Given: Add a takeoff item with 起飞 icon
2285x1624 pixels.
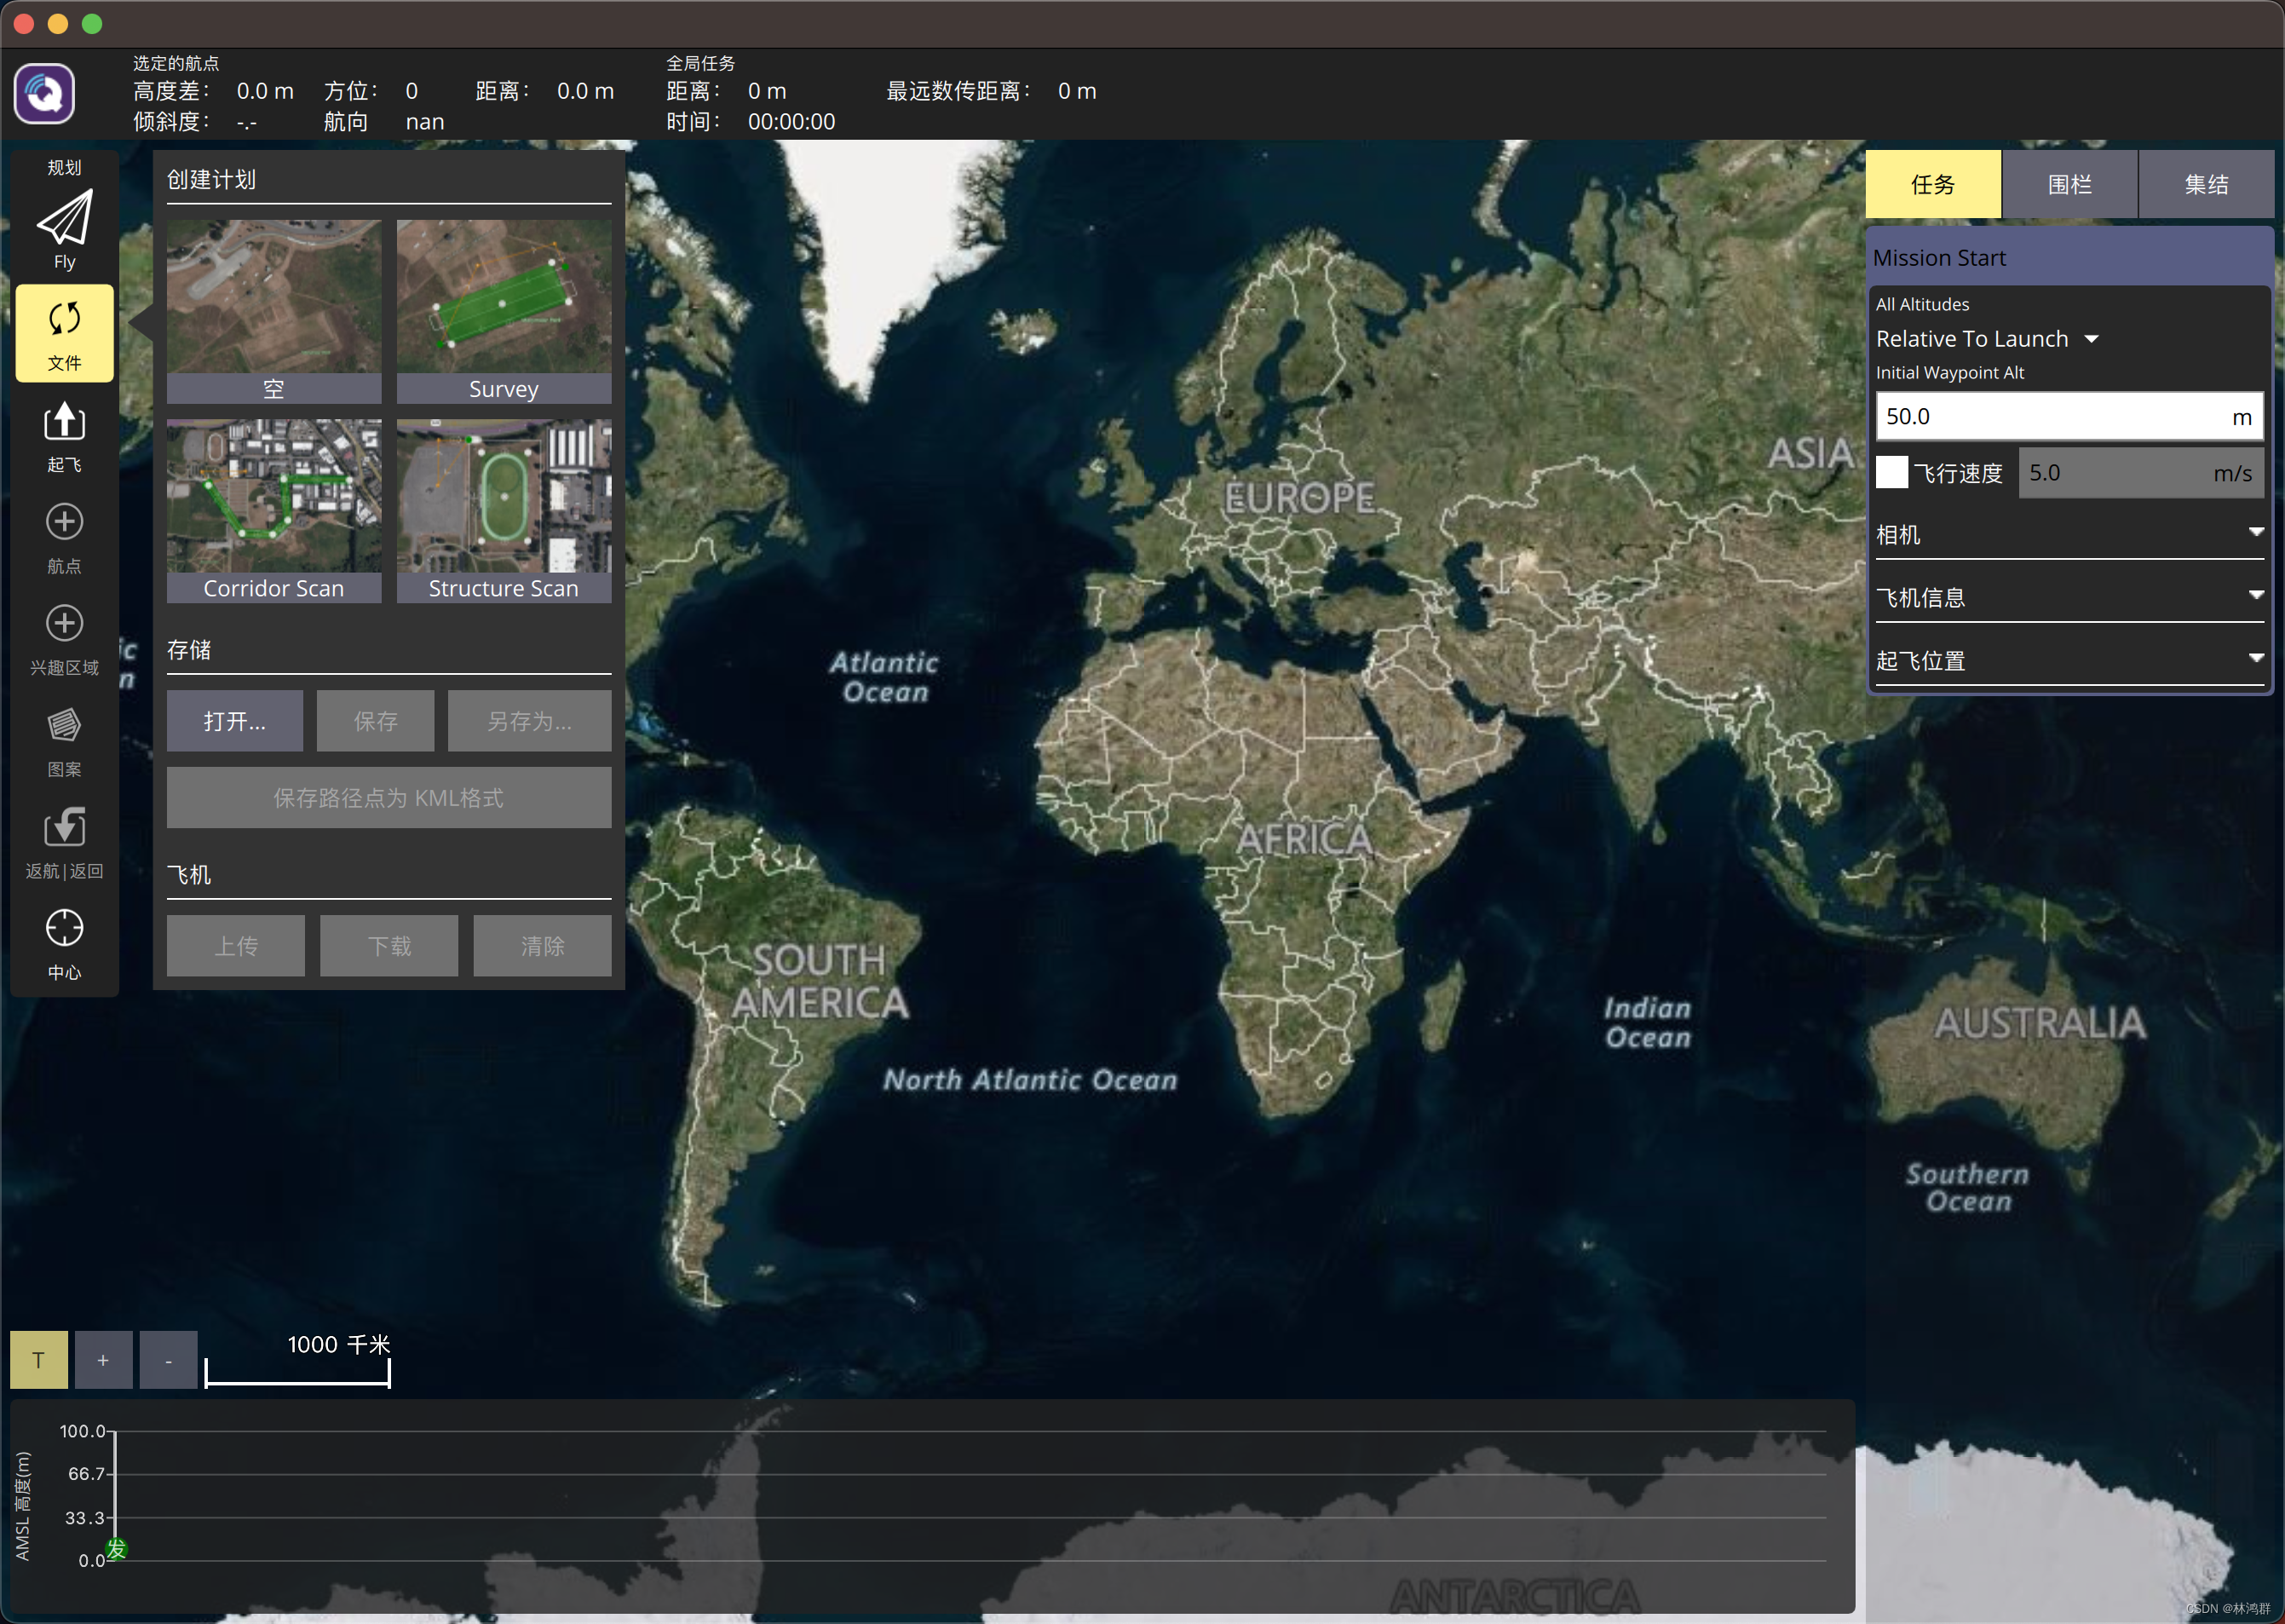Looking at the screenshot, I should (64, 436).
